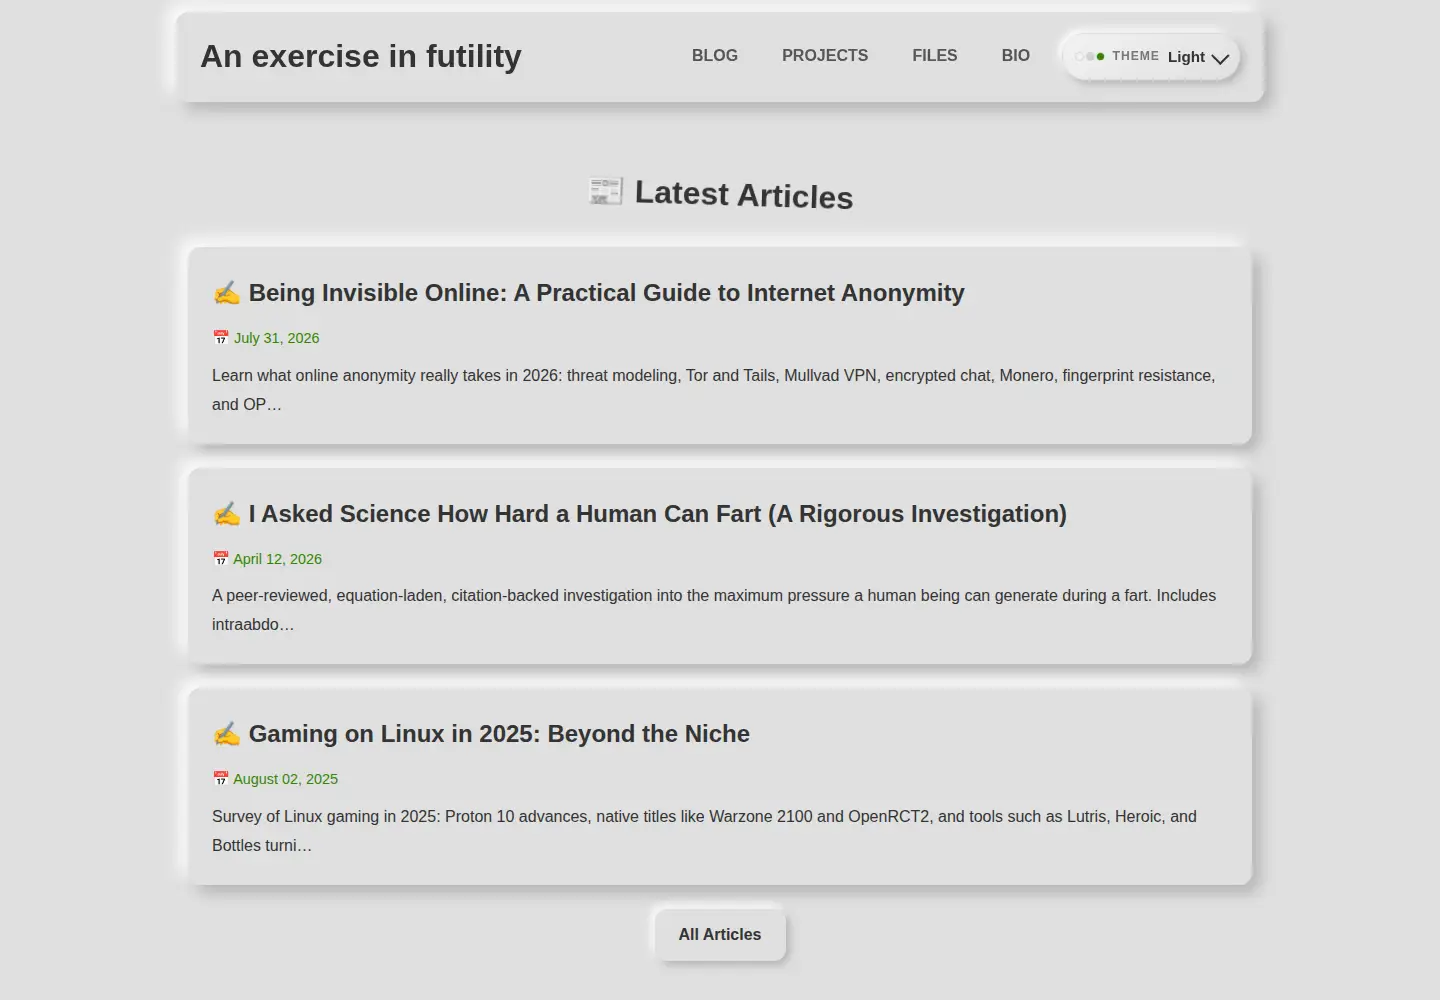
Task: Open the PROJECTS nav item
Action: click(x=825, y=56)
